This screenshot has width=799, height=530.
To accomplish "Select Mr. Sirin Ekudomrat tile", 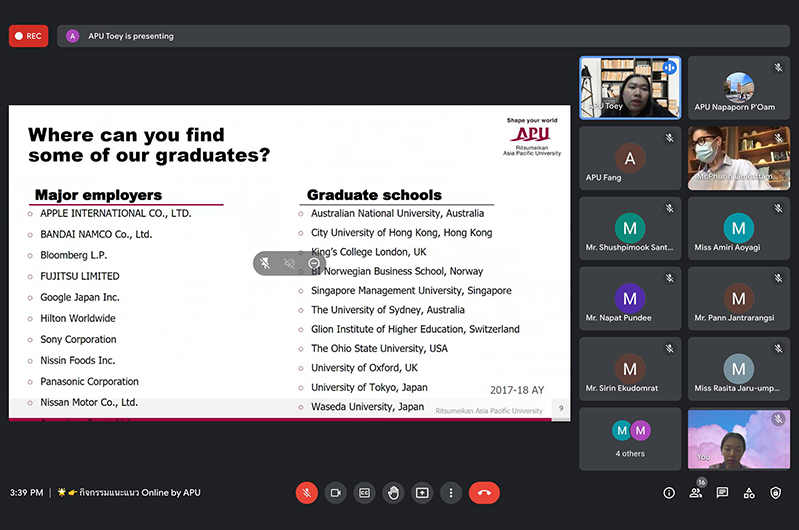I will coord(630,368).
